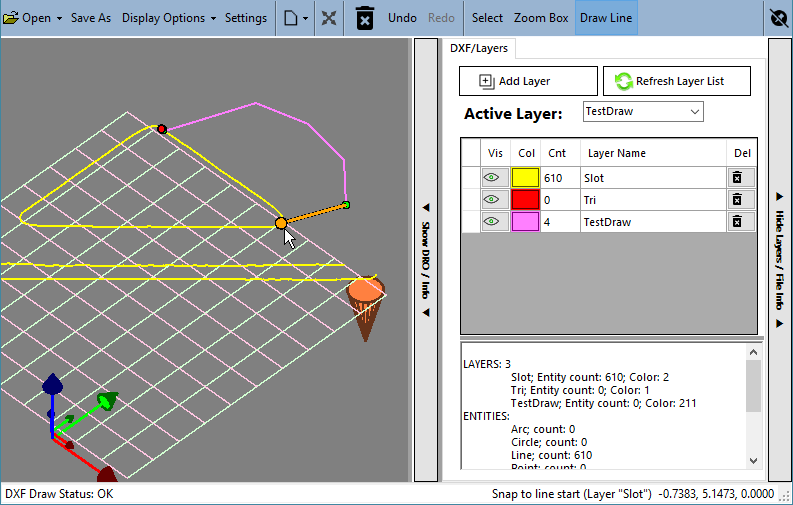Click the toolbar trash delete icon
Screen dimensions: 793x505
(x=365, y=18)
